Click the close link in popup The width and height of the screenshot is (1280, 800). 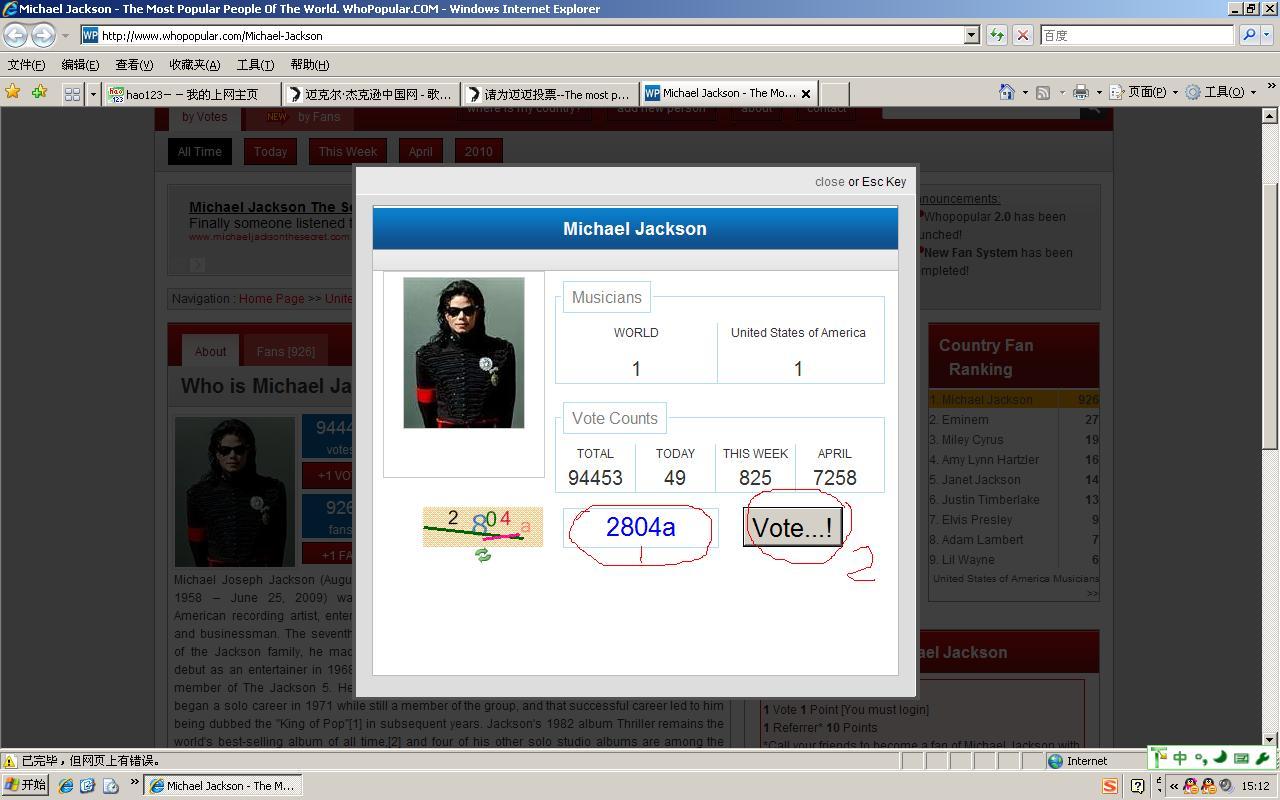tap(829, 182)
